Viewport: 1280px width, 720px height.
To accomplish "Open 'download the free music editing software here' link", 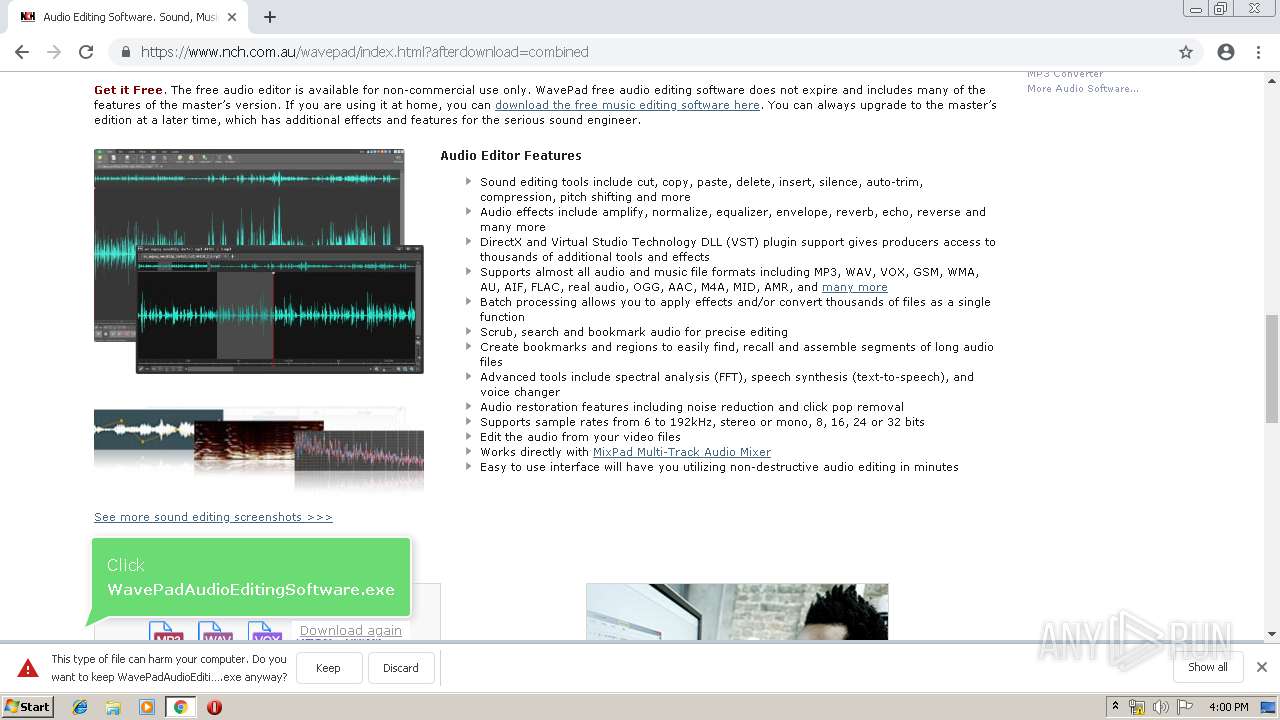I will [x=627, y=105].
